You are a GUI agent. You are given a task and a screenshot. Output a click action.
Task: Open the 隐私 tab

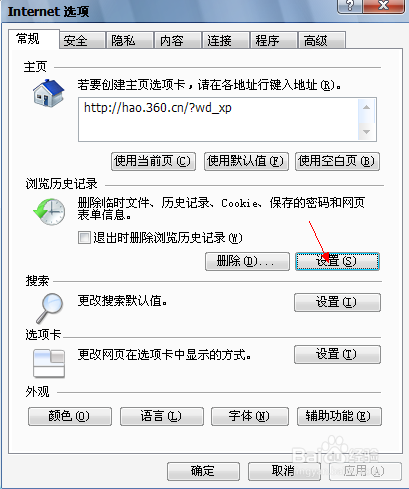pyautogui.click(x=130, y=41)
